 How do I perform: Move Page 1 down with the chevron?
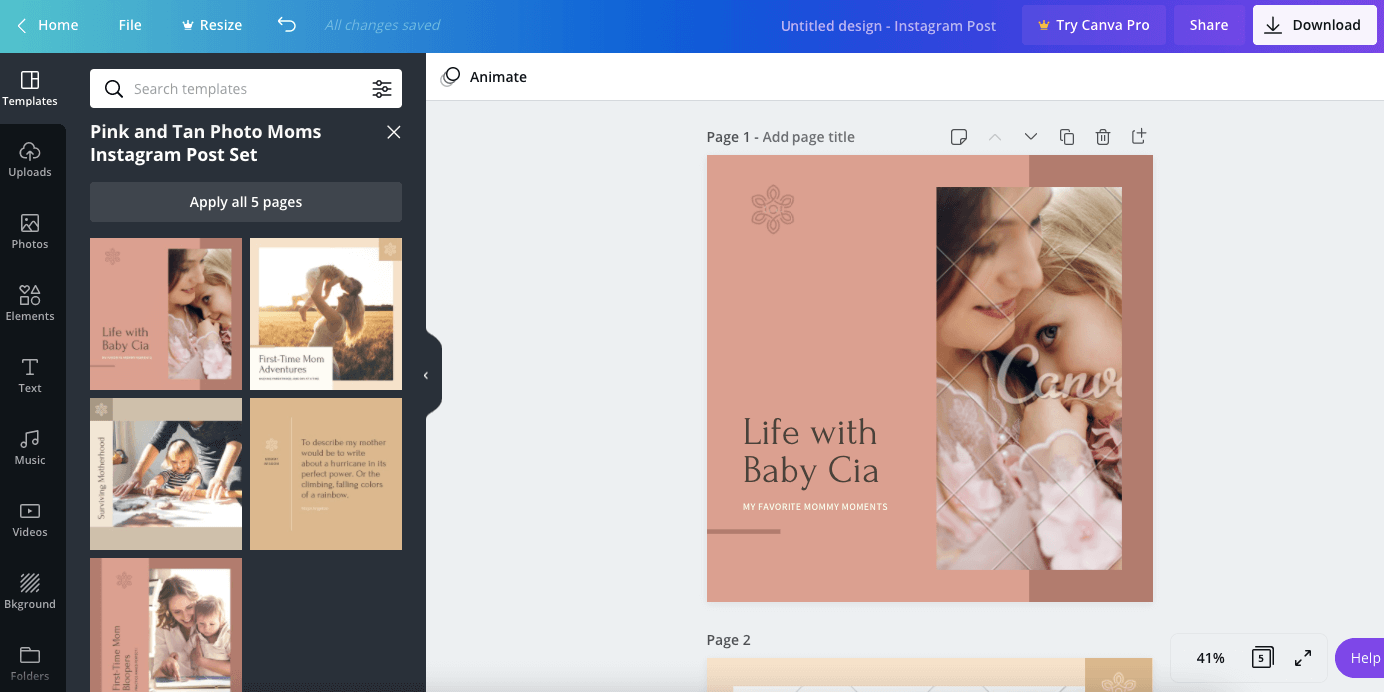click(1030, 136)
